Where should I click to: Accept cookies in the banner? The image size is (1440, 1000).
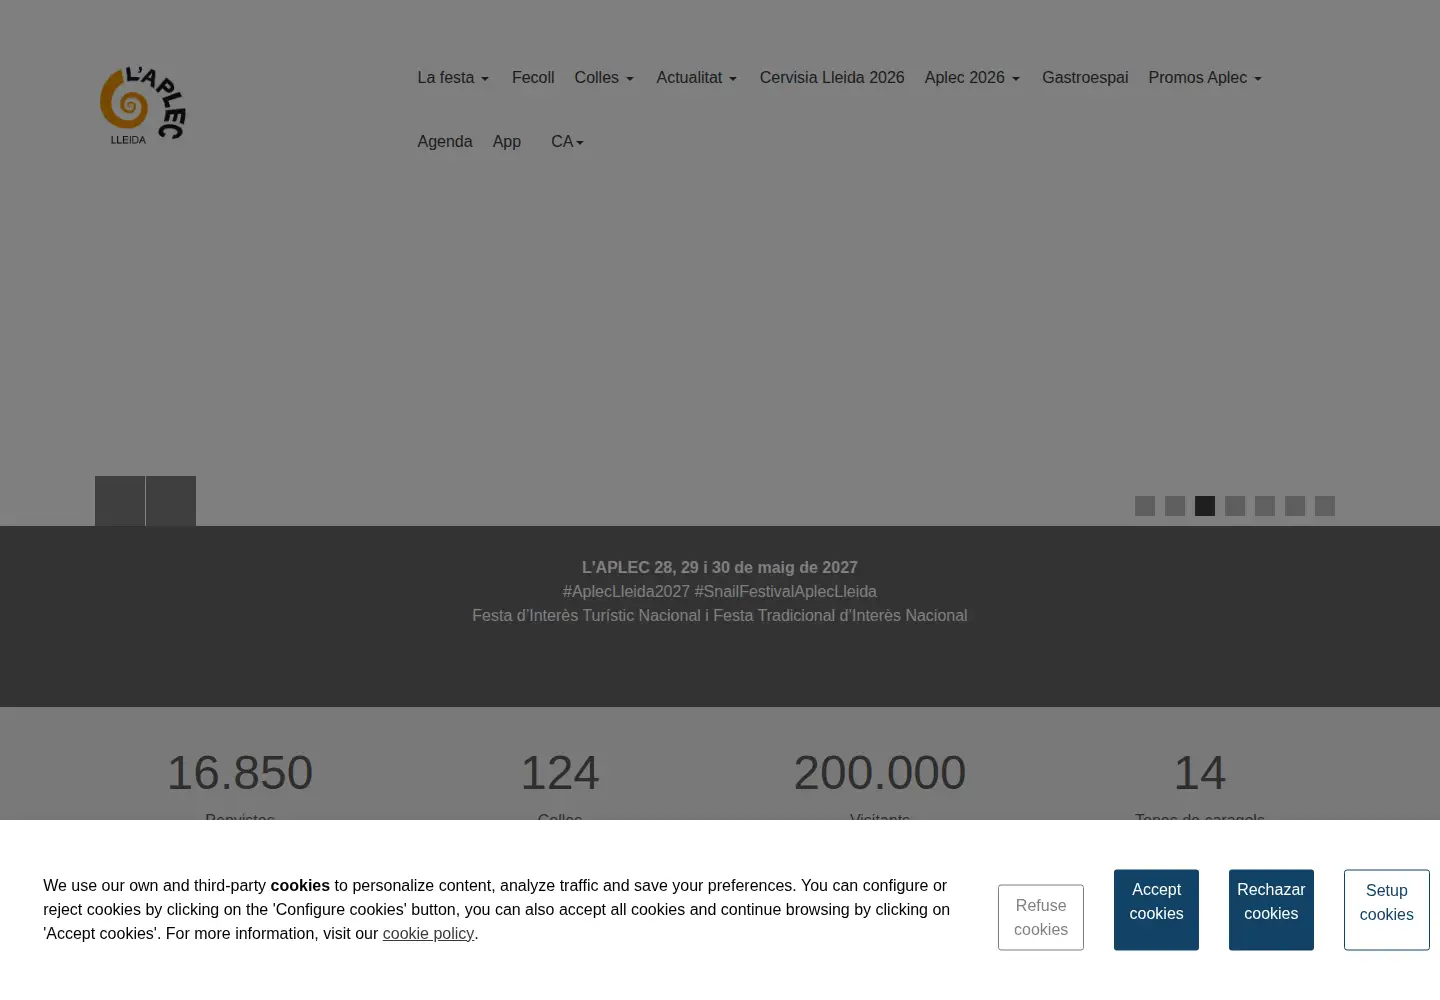1156,910
